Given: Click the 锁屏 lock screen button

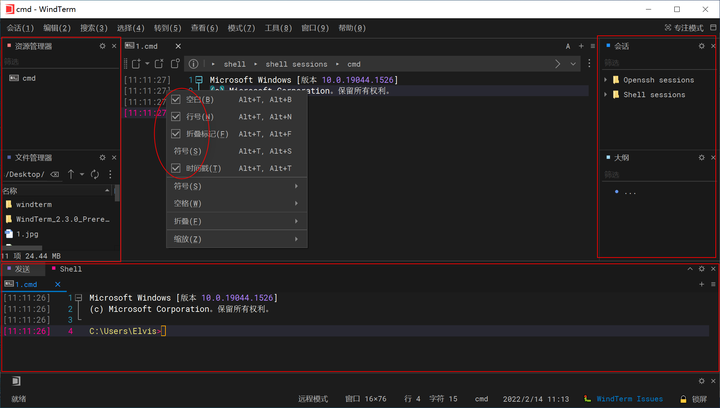Looking at the screenshot, I should point(694,399).
